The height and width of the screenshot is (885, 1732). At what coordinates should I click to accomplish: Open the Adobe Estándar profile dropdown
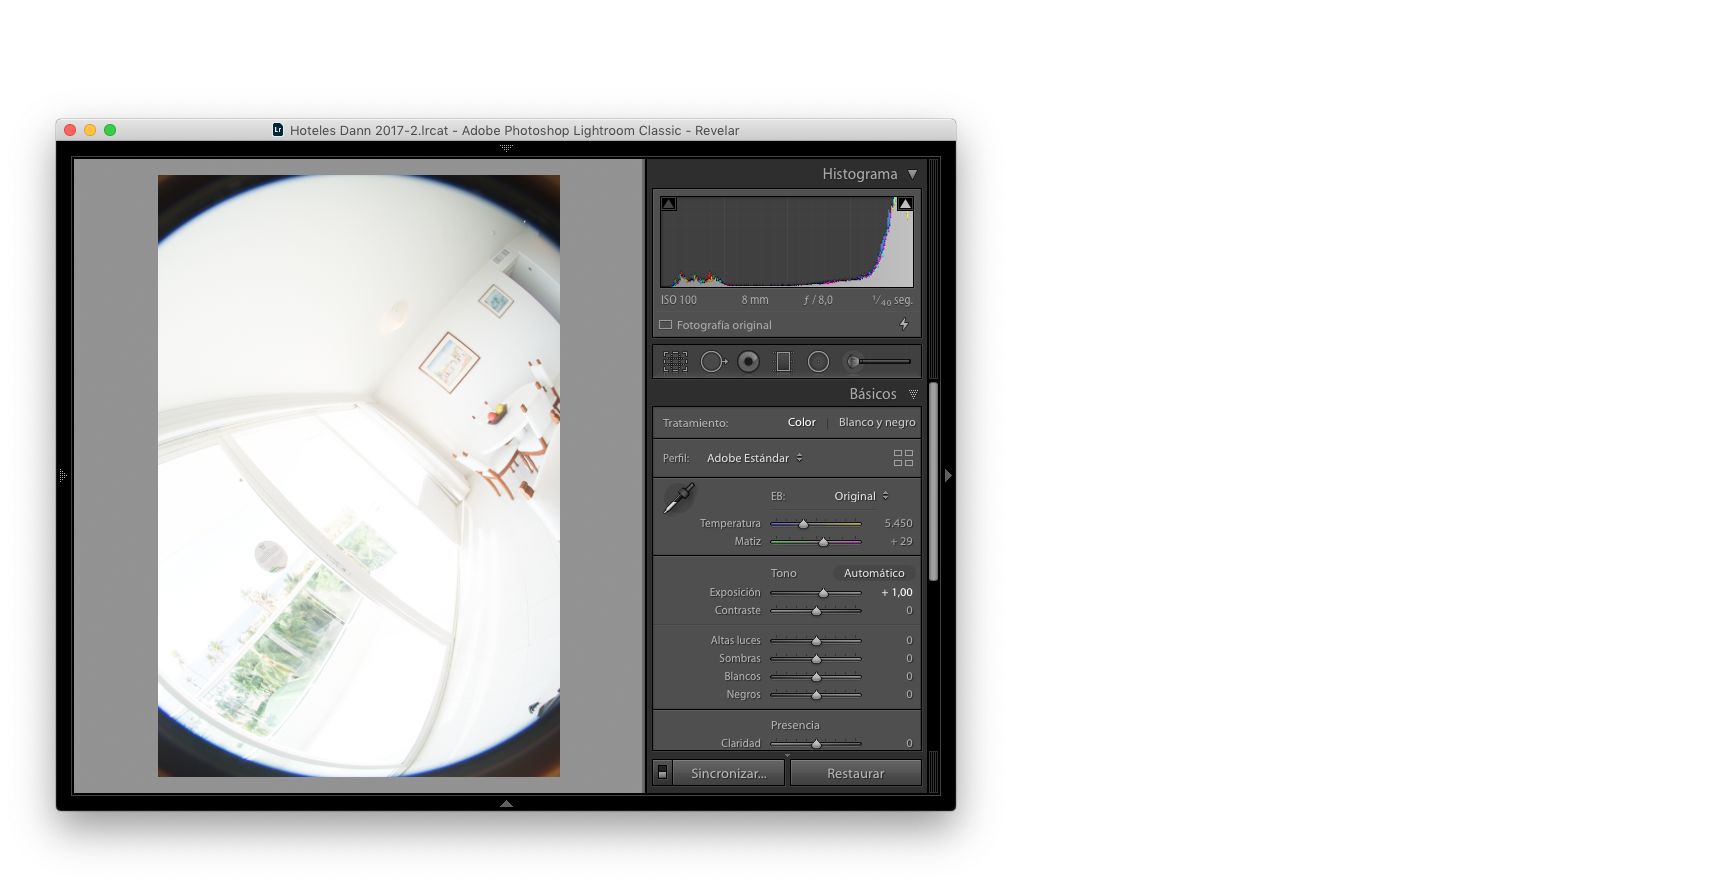click(754, 458)
